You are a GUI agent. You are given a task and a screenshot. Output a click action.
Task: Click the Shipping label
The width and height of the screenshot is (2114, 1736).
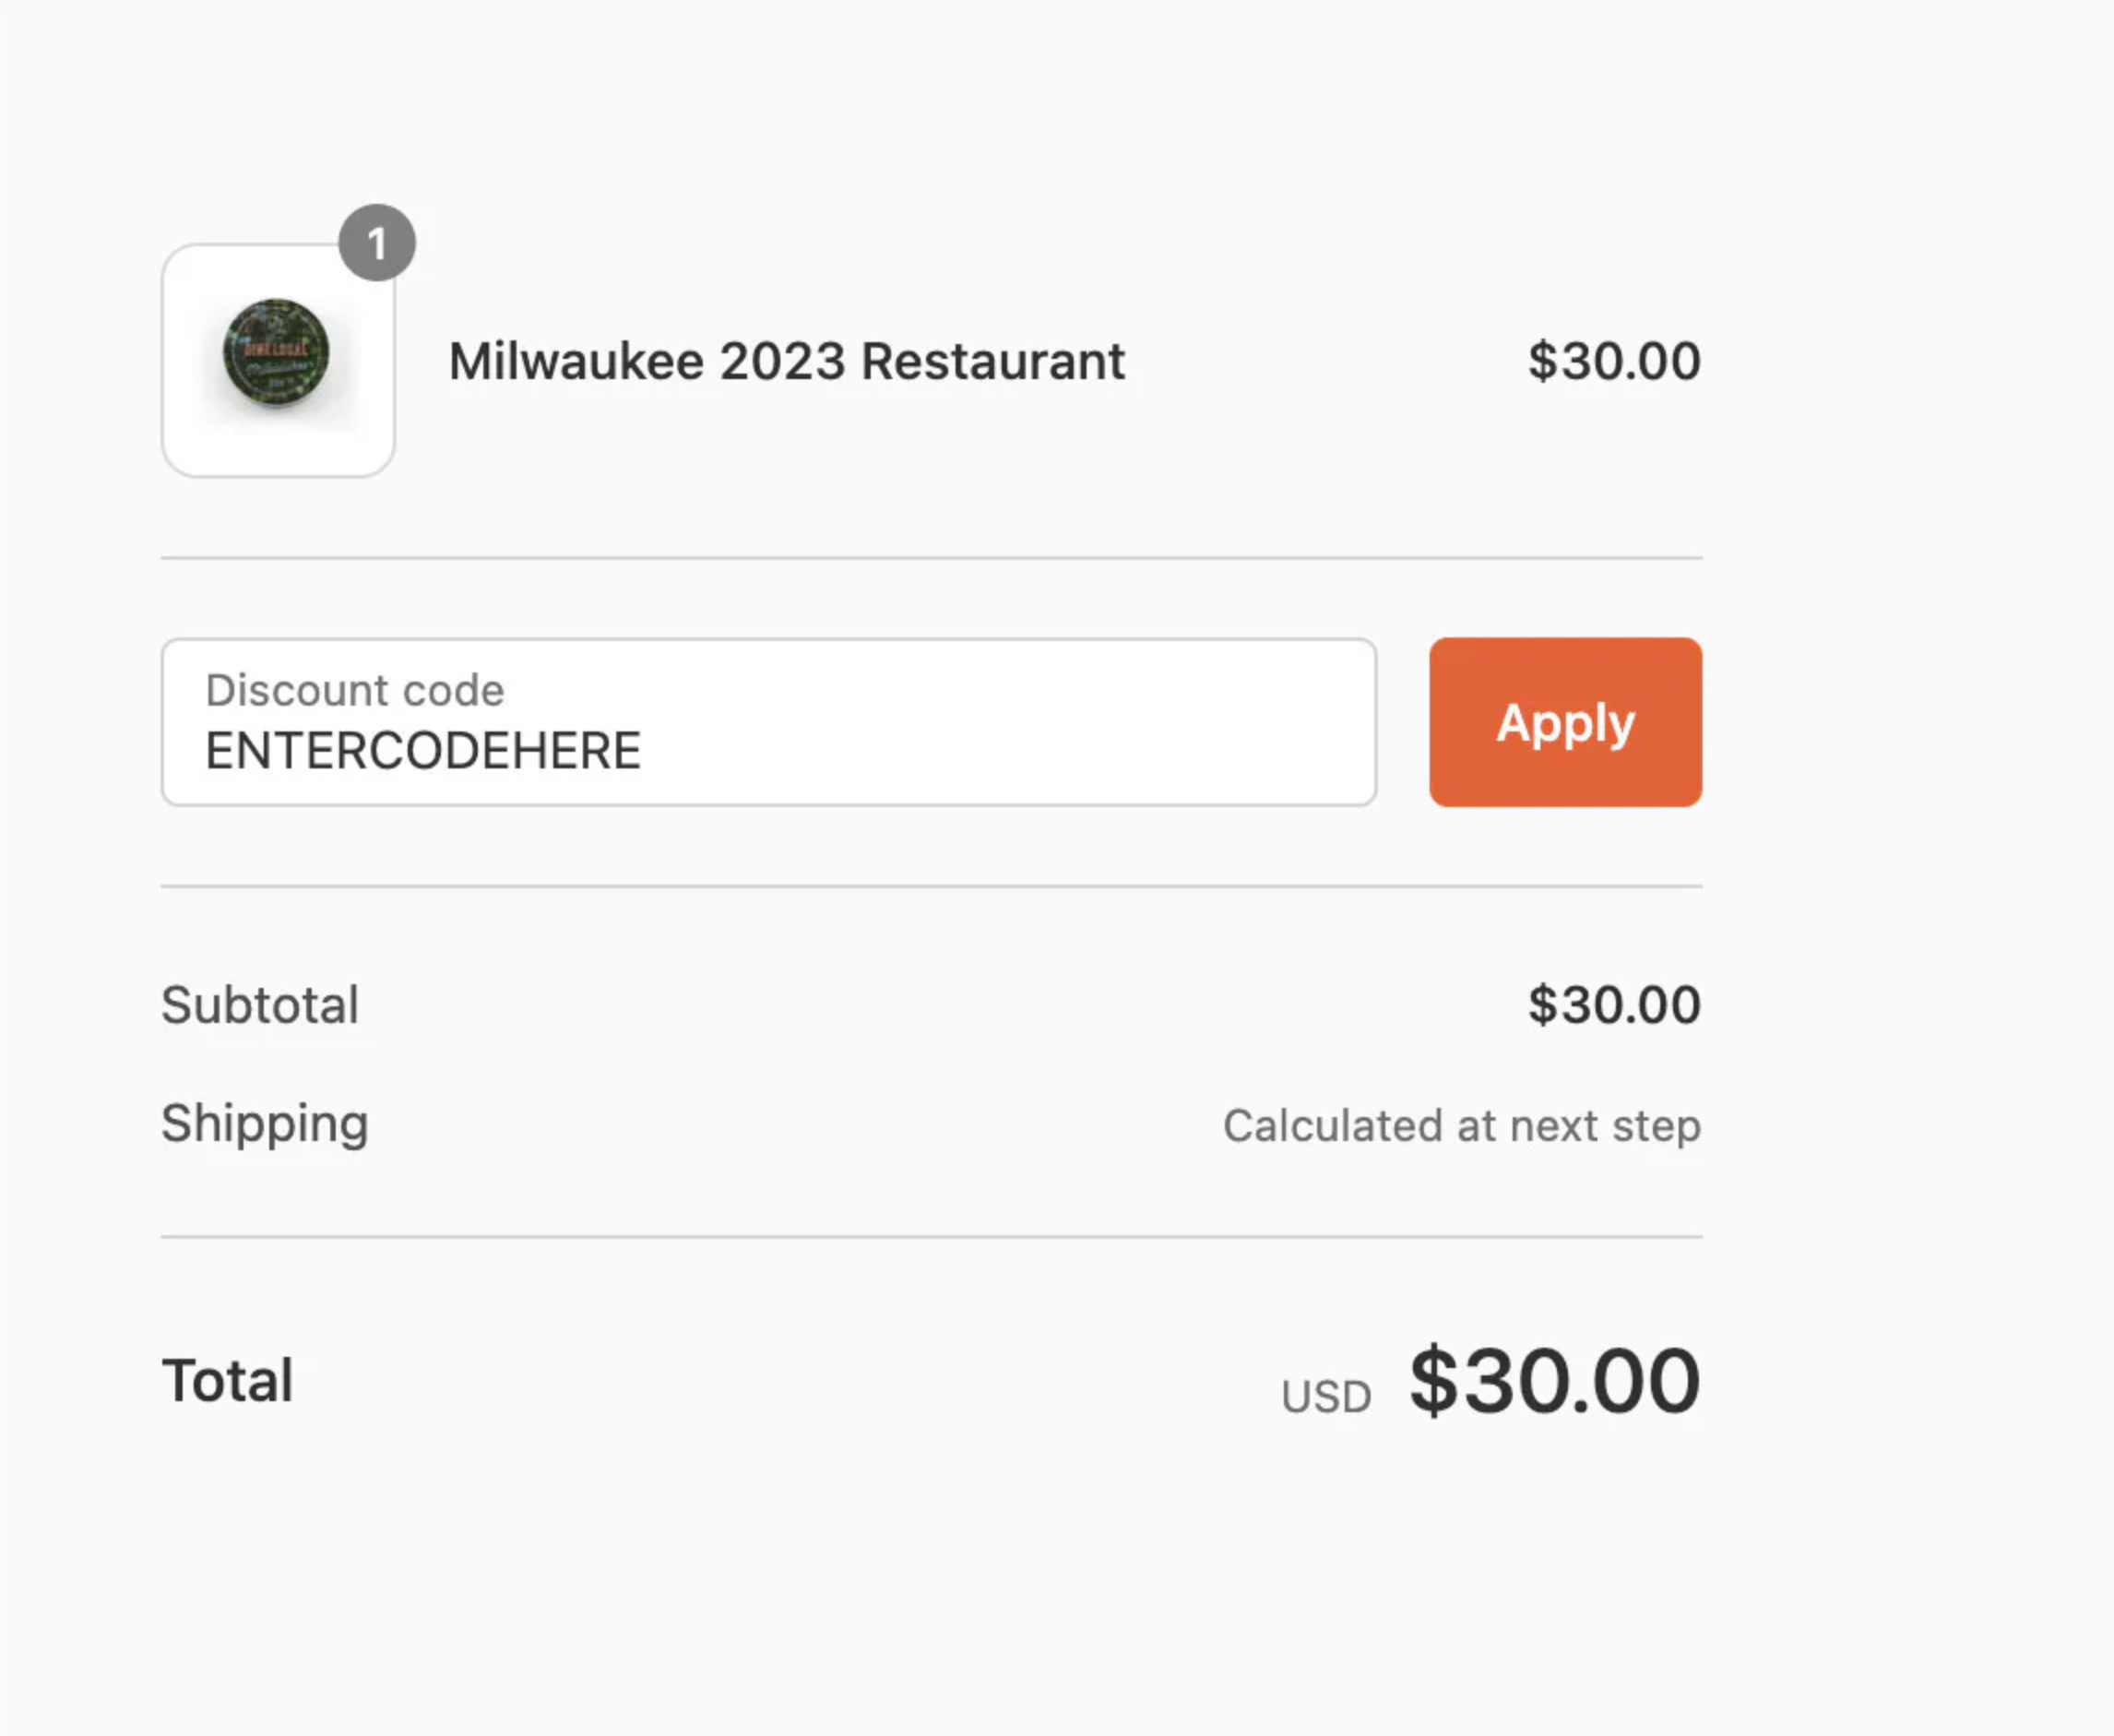click(x=265, y=1123)
